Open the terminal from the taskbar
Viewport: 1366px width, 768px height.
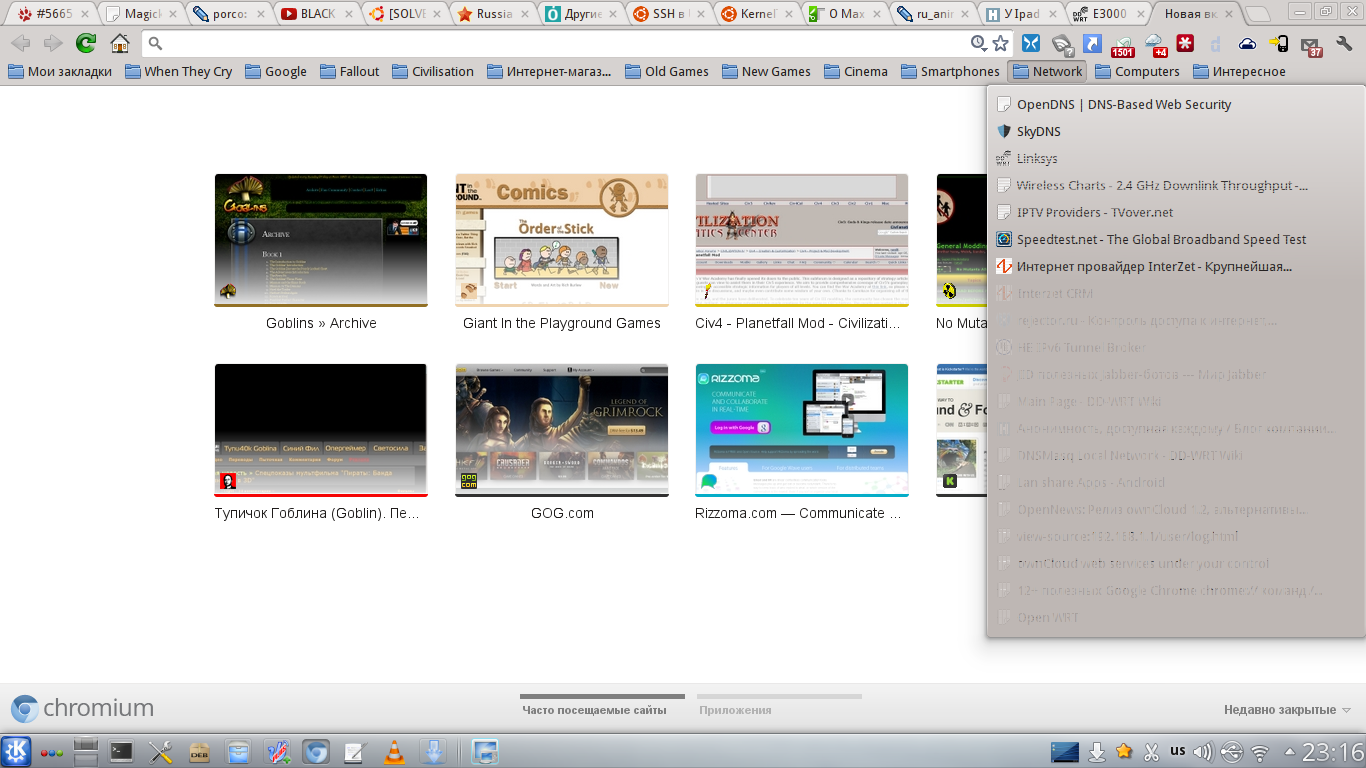coord(121,752)
